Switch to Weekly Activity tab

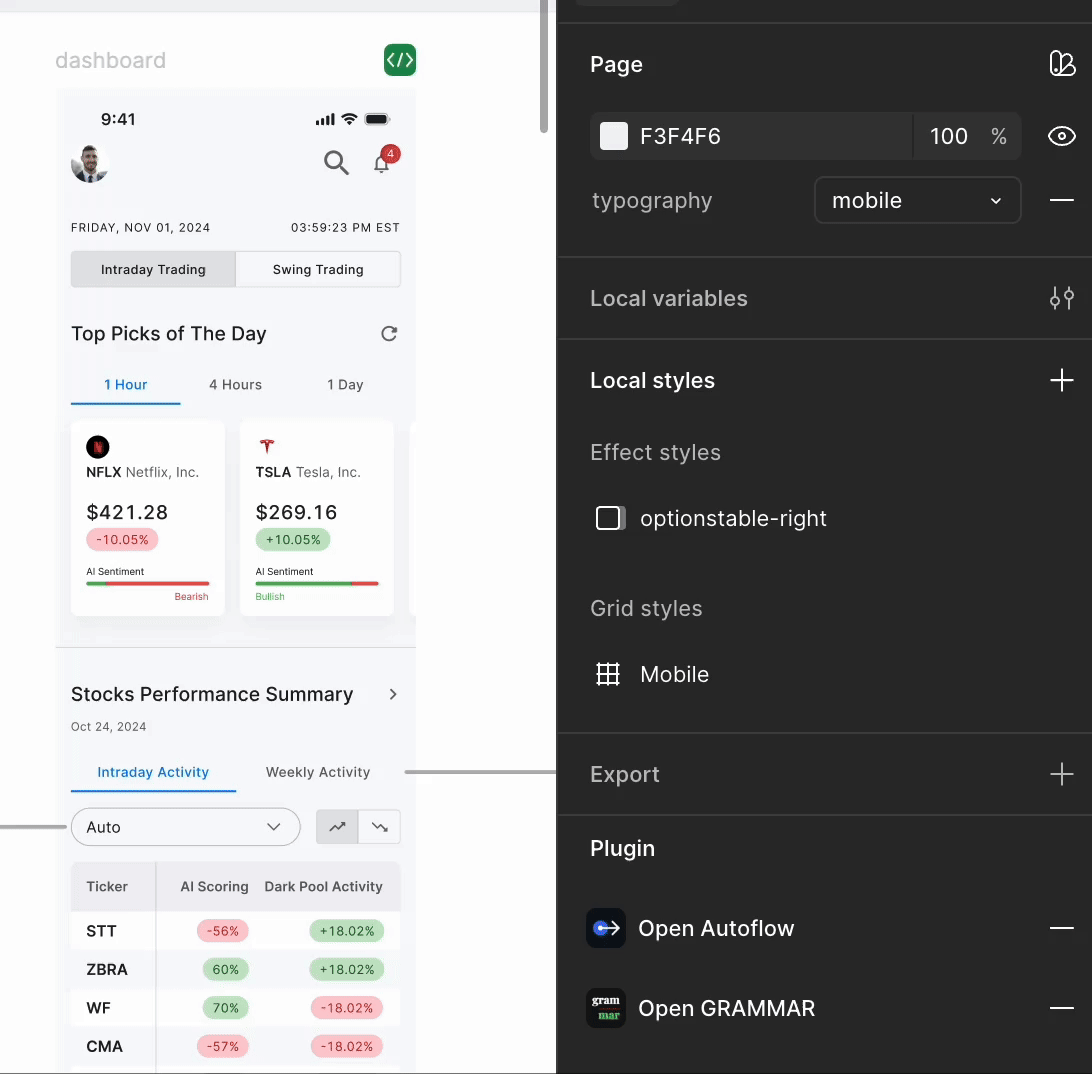(318, 772)
